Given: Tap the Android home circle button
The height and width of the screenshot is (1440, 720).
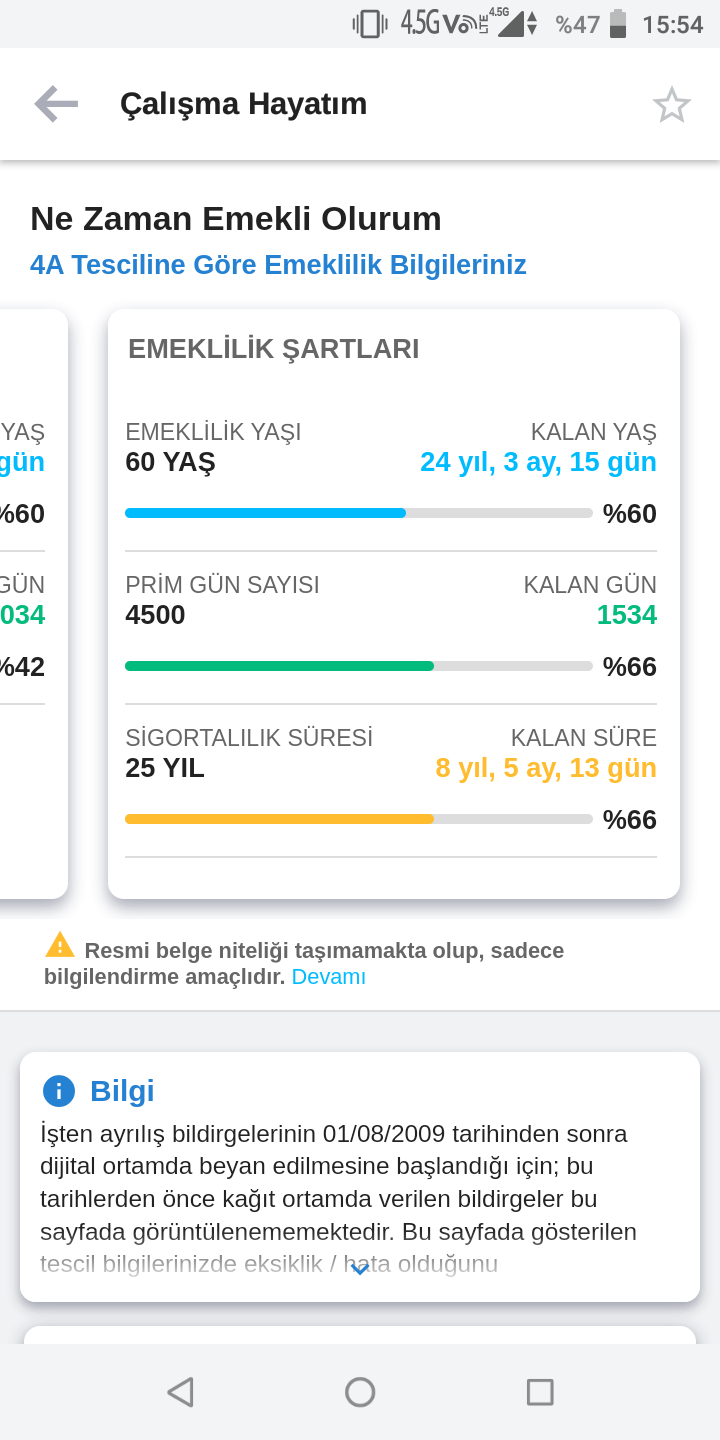Looking at the screenshot, I should (360, 1392).
